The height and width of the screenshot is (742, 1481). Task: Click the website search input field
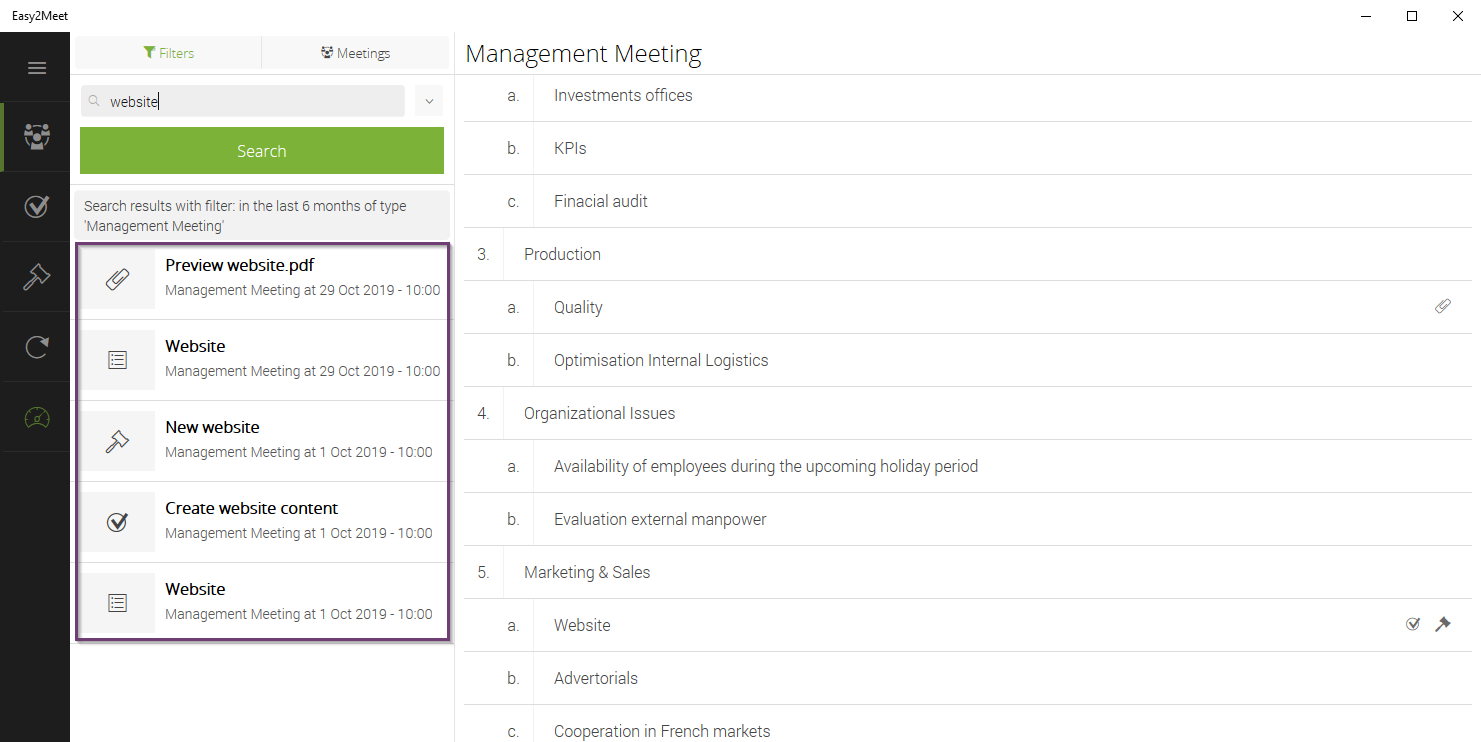pyautogui.click(x=243, y=101)
